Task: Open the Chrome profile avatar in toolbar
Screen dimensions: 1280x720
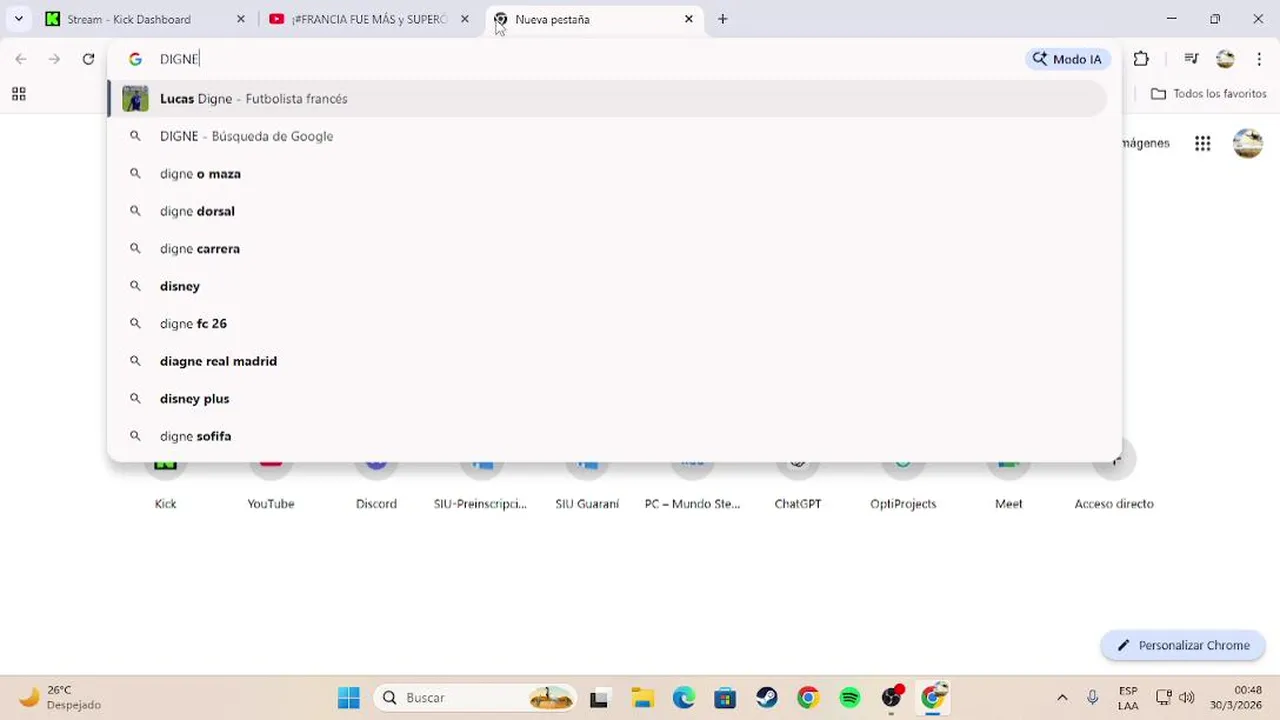Action: pos(1225,59)
